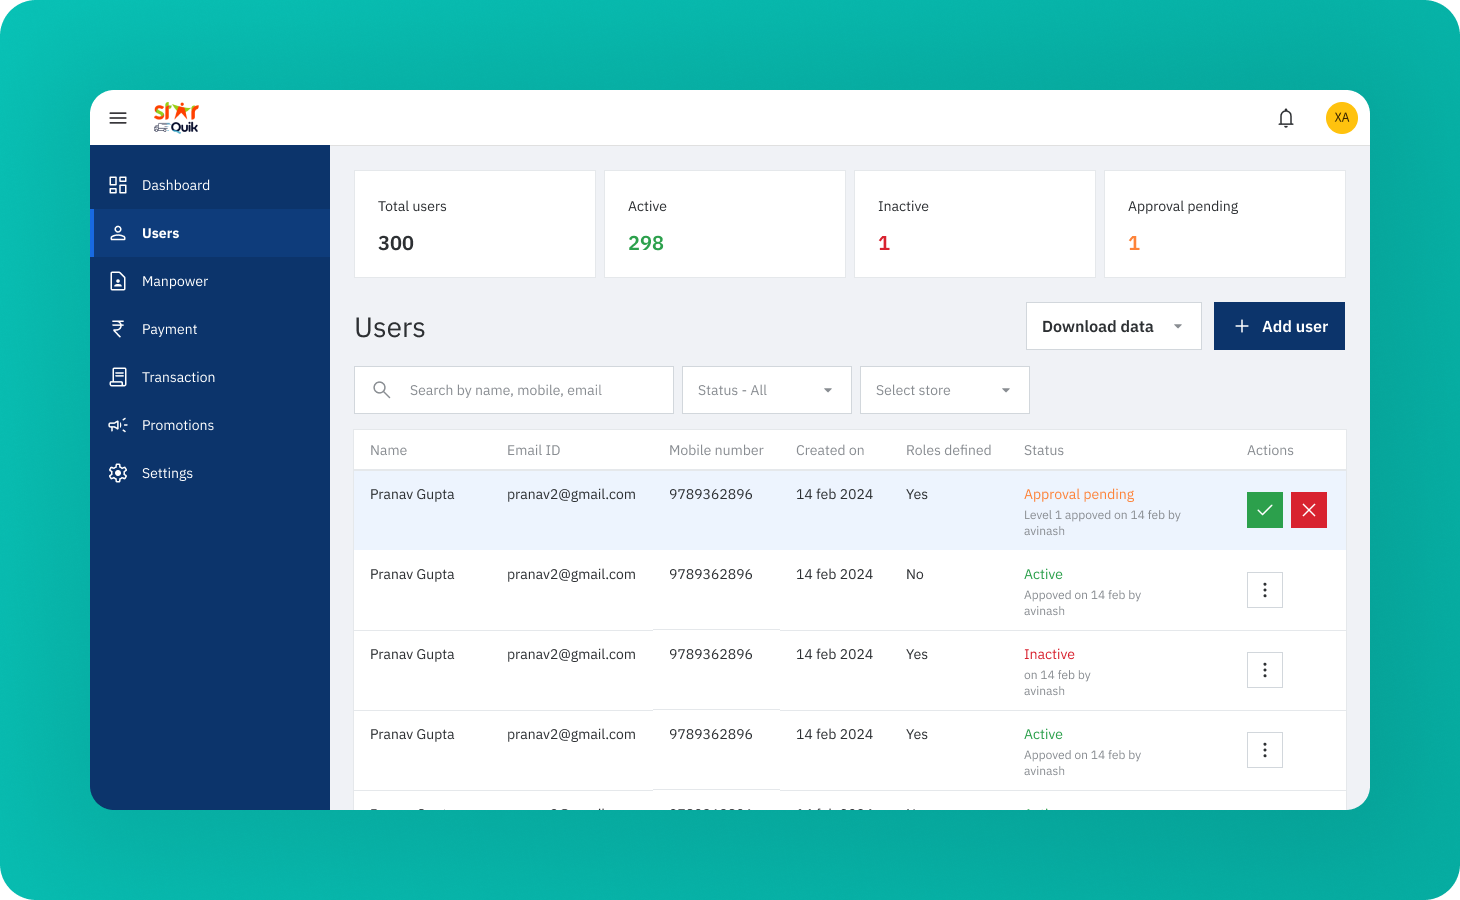Click the XA profile avatar
Viewport: 1460px width, 900px height.
[1341, 117]
